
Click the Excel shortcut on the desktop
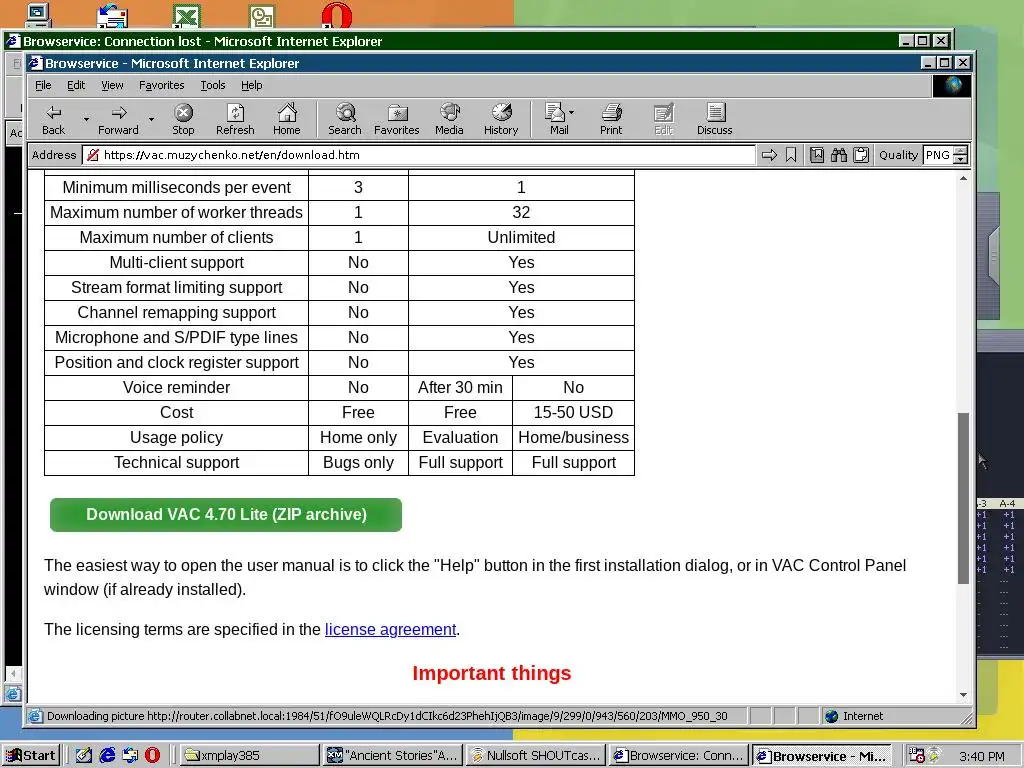(x=187, y=16)
